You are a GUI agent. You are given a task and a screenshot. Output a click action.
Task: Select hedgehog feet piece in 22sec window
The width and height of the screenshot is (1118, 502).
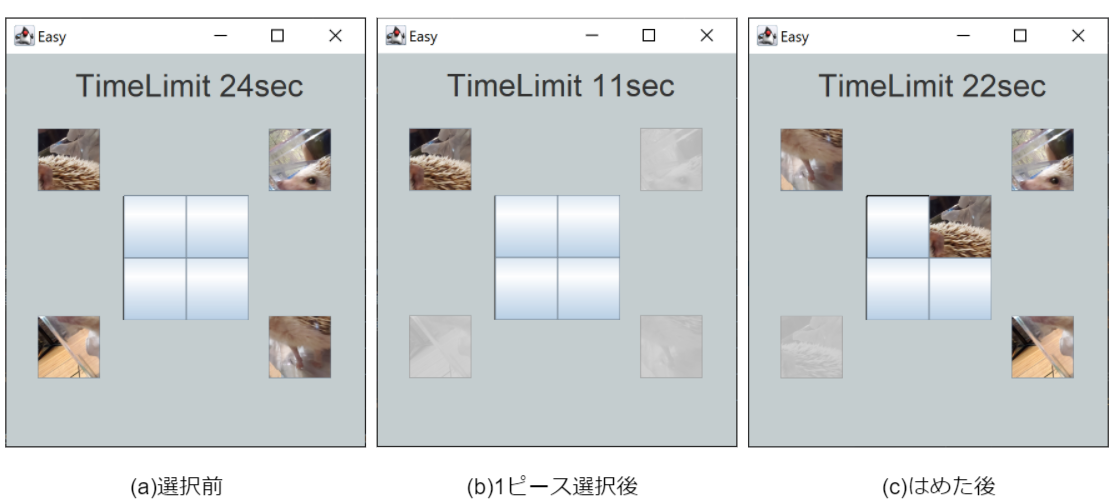pos(811,159)
